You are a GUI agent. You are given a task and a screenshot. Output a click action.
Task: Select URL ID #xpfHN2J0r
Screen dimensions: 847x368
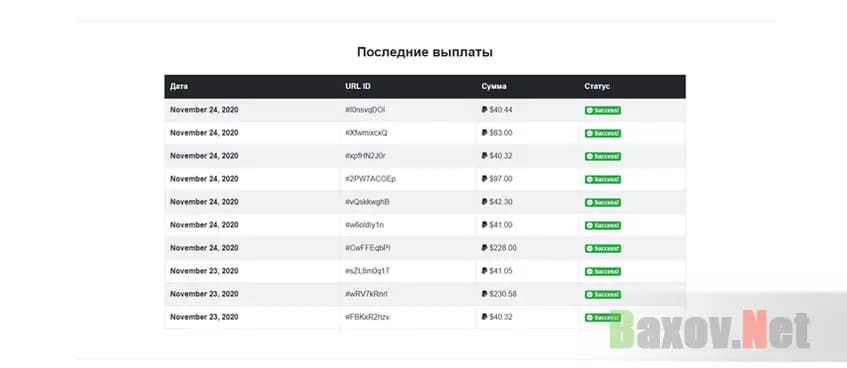[366, 156]
